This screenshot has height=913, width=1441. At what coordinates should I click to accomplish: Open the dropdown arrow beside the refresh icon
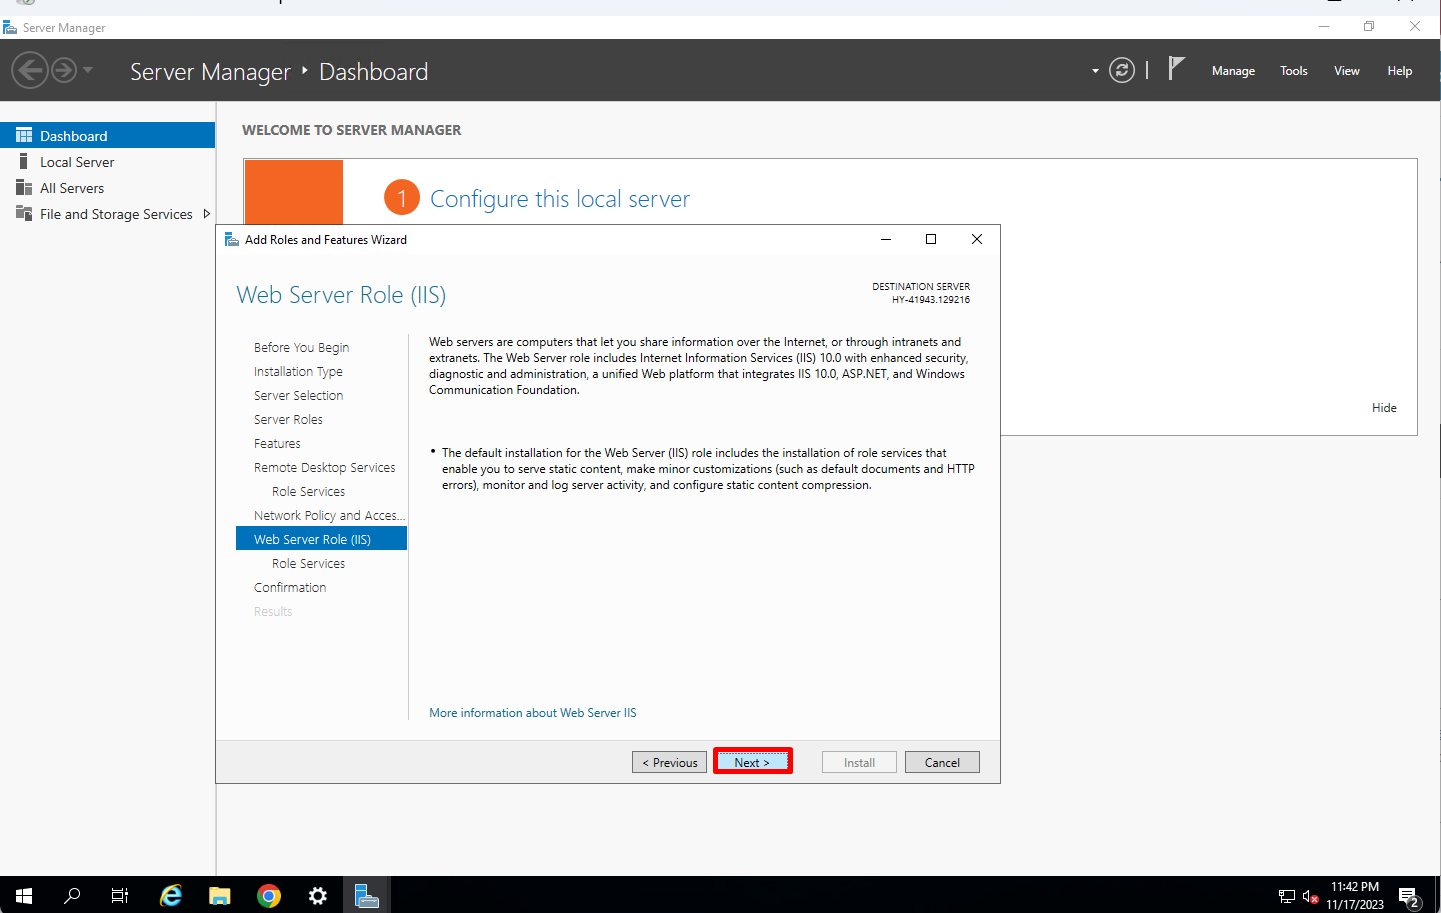point(1094,70)
